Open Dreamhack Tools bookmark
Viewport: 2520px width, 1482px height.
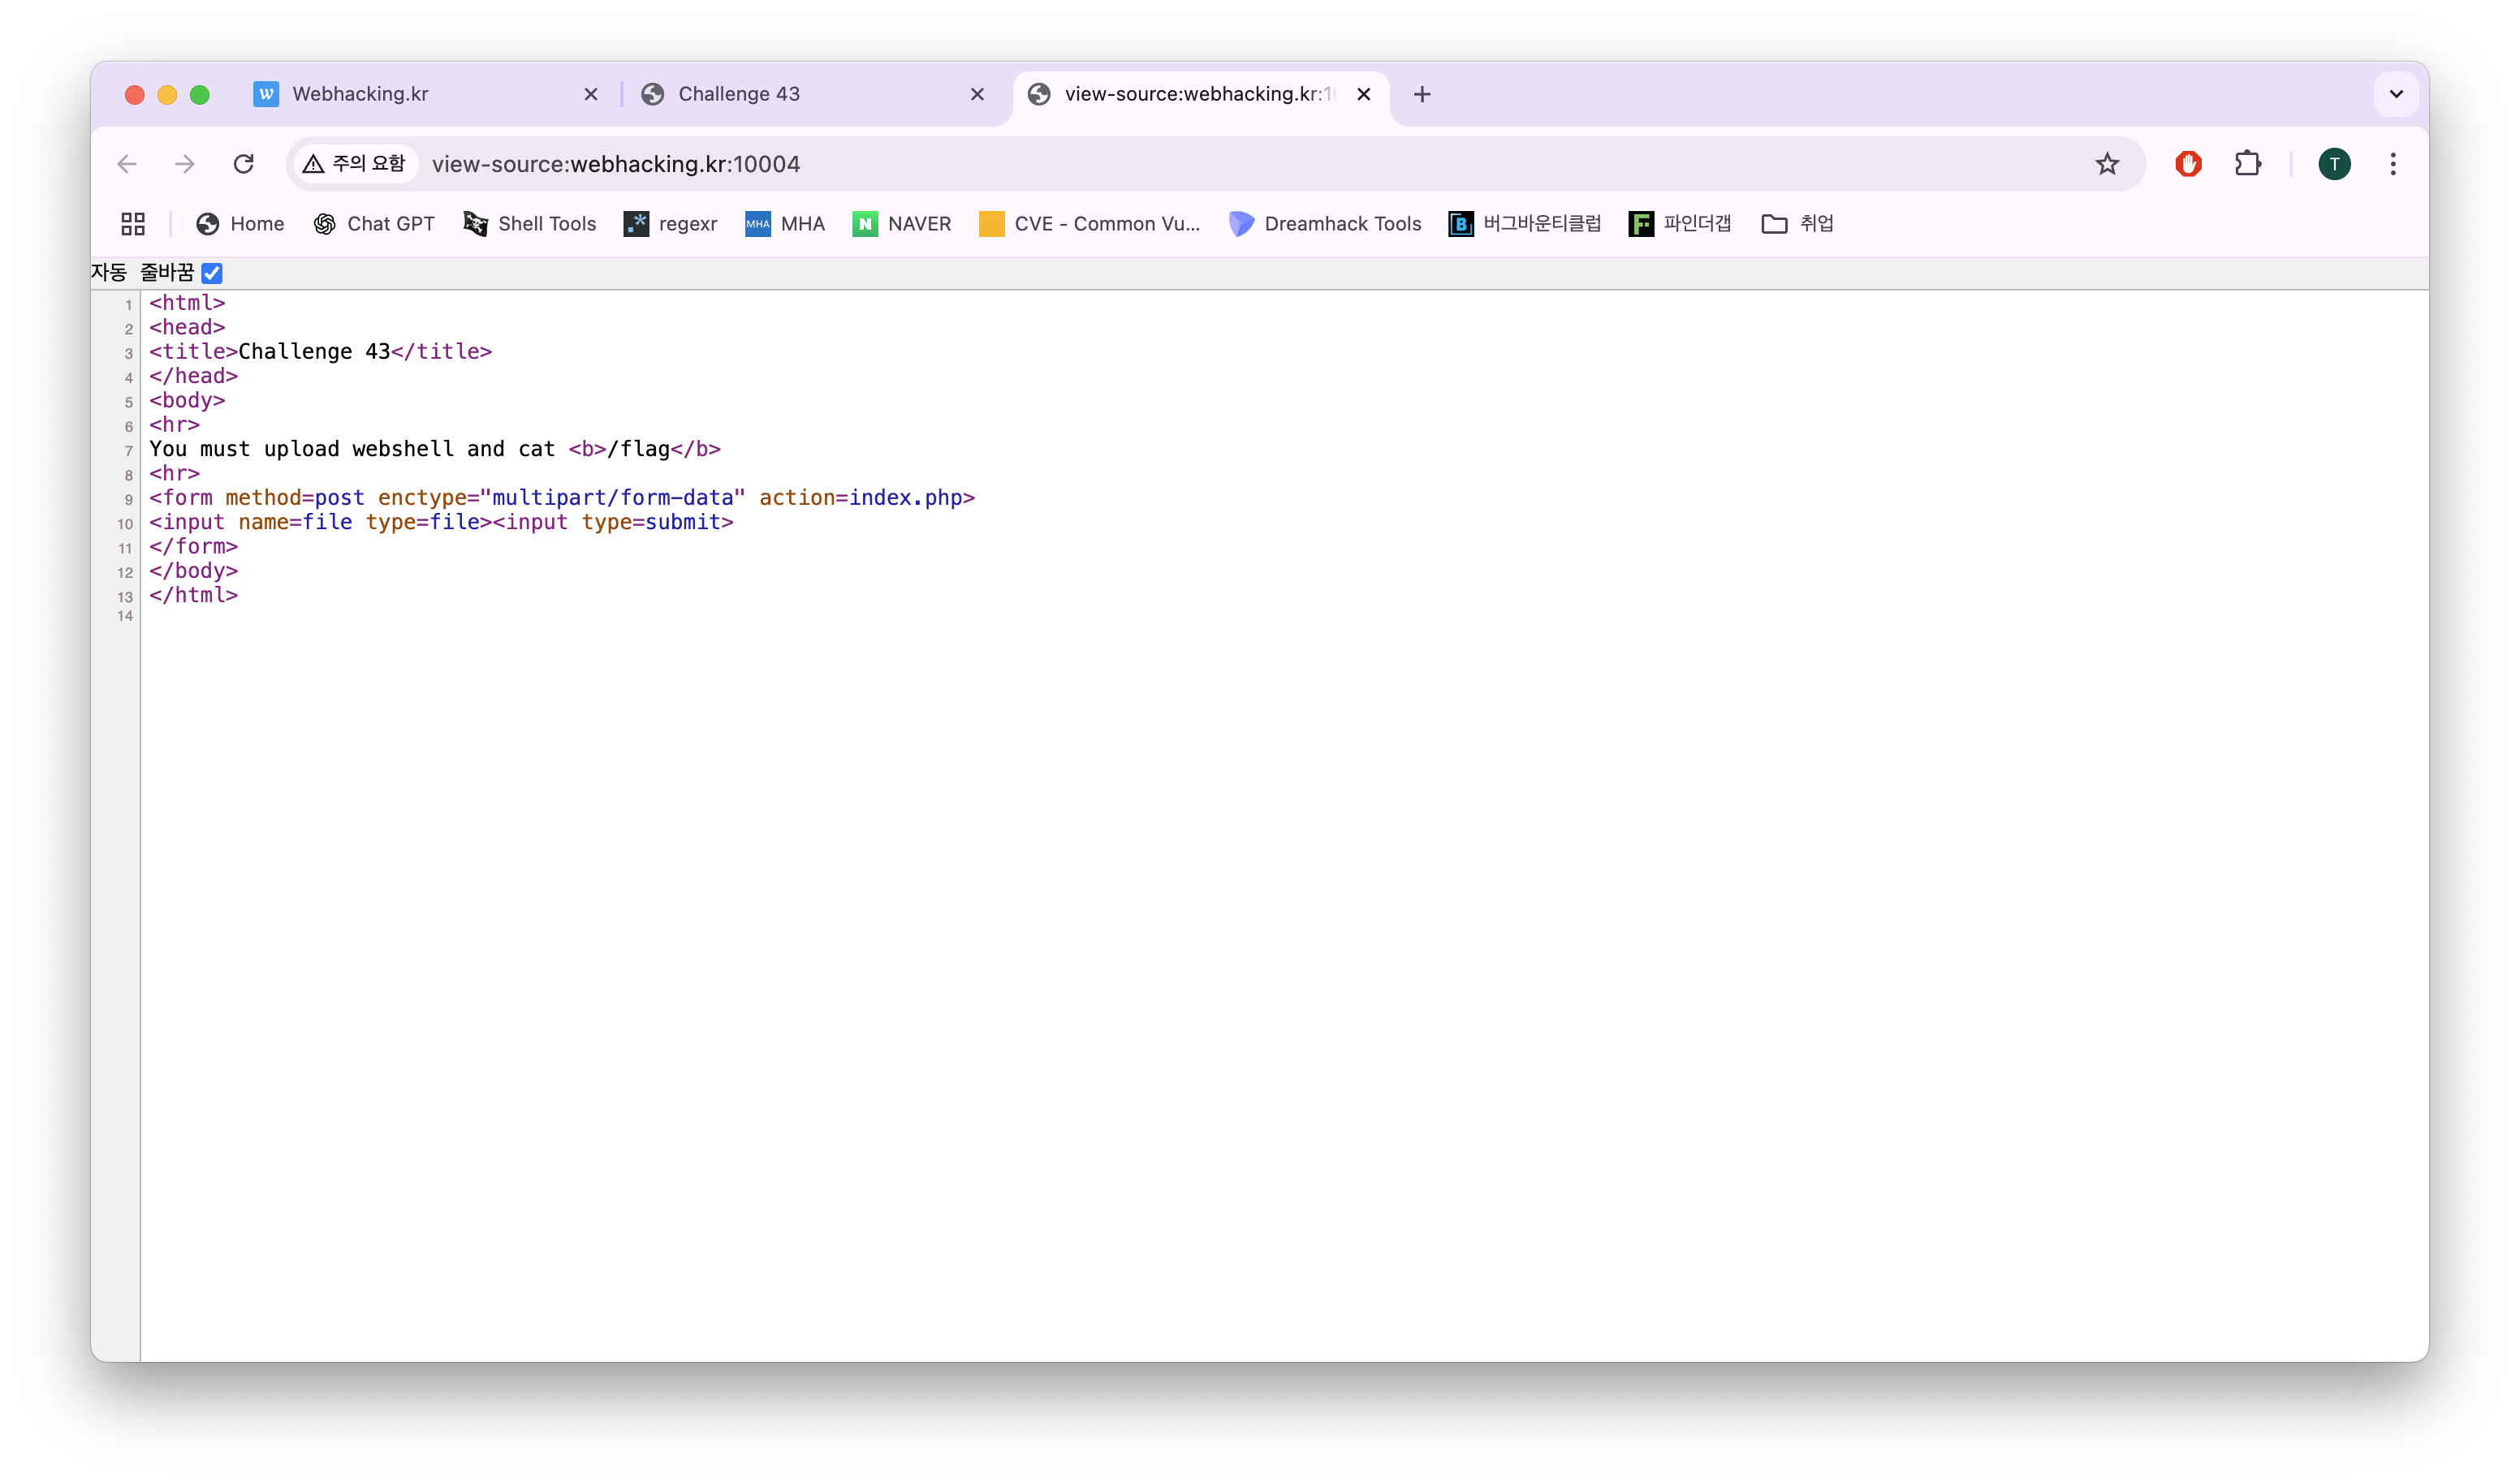click(x=1325, y=224)
